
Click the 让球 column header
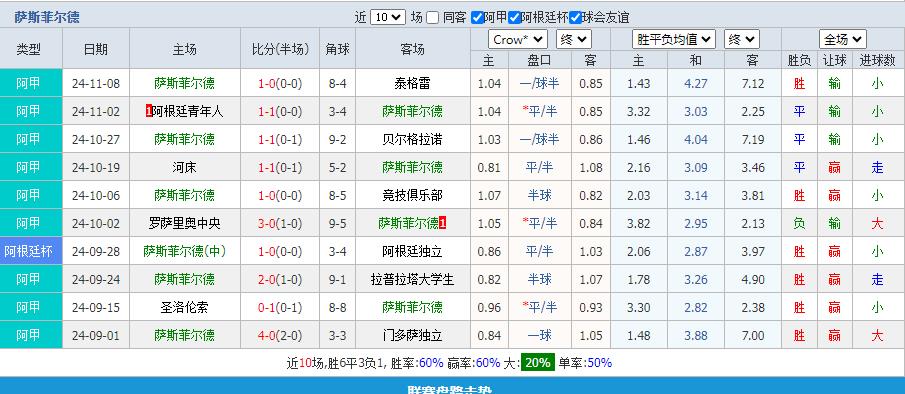(x=835, y=60)
